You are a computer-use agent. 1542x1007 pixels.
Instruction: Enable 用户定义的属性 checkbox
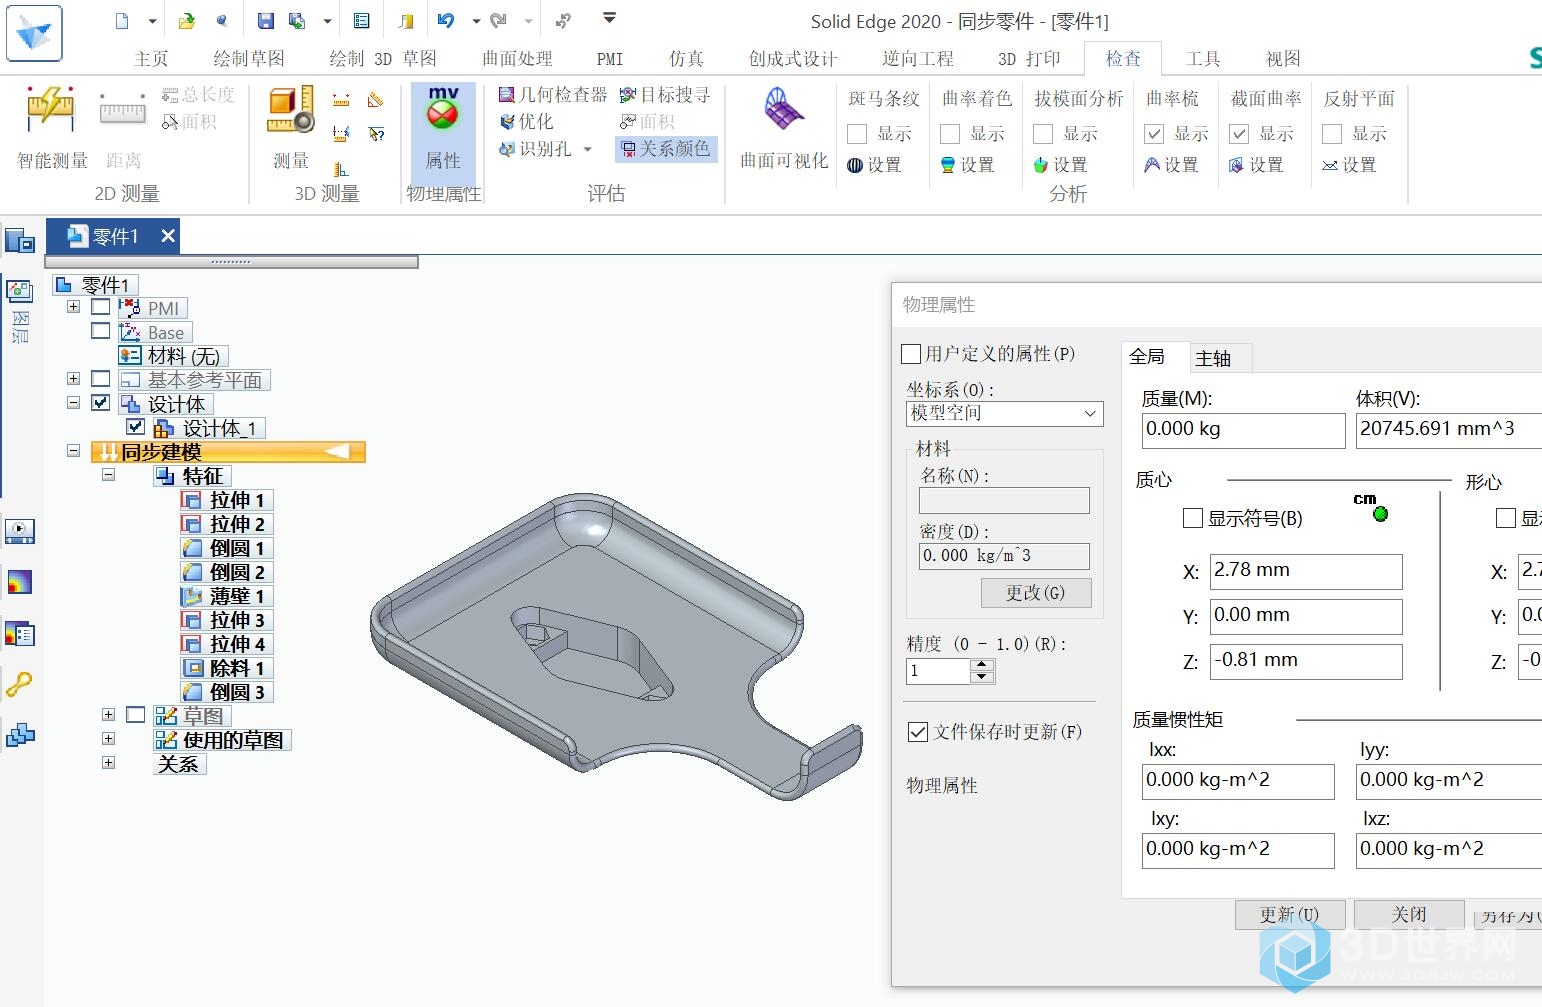tap(911, 354)
